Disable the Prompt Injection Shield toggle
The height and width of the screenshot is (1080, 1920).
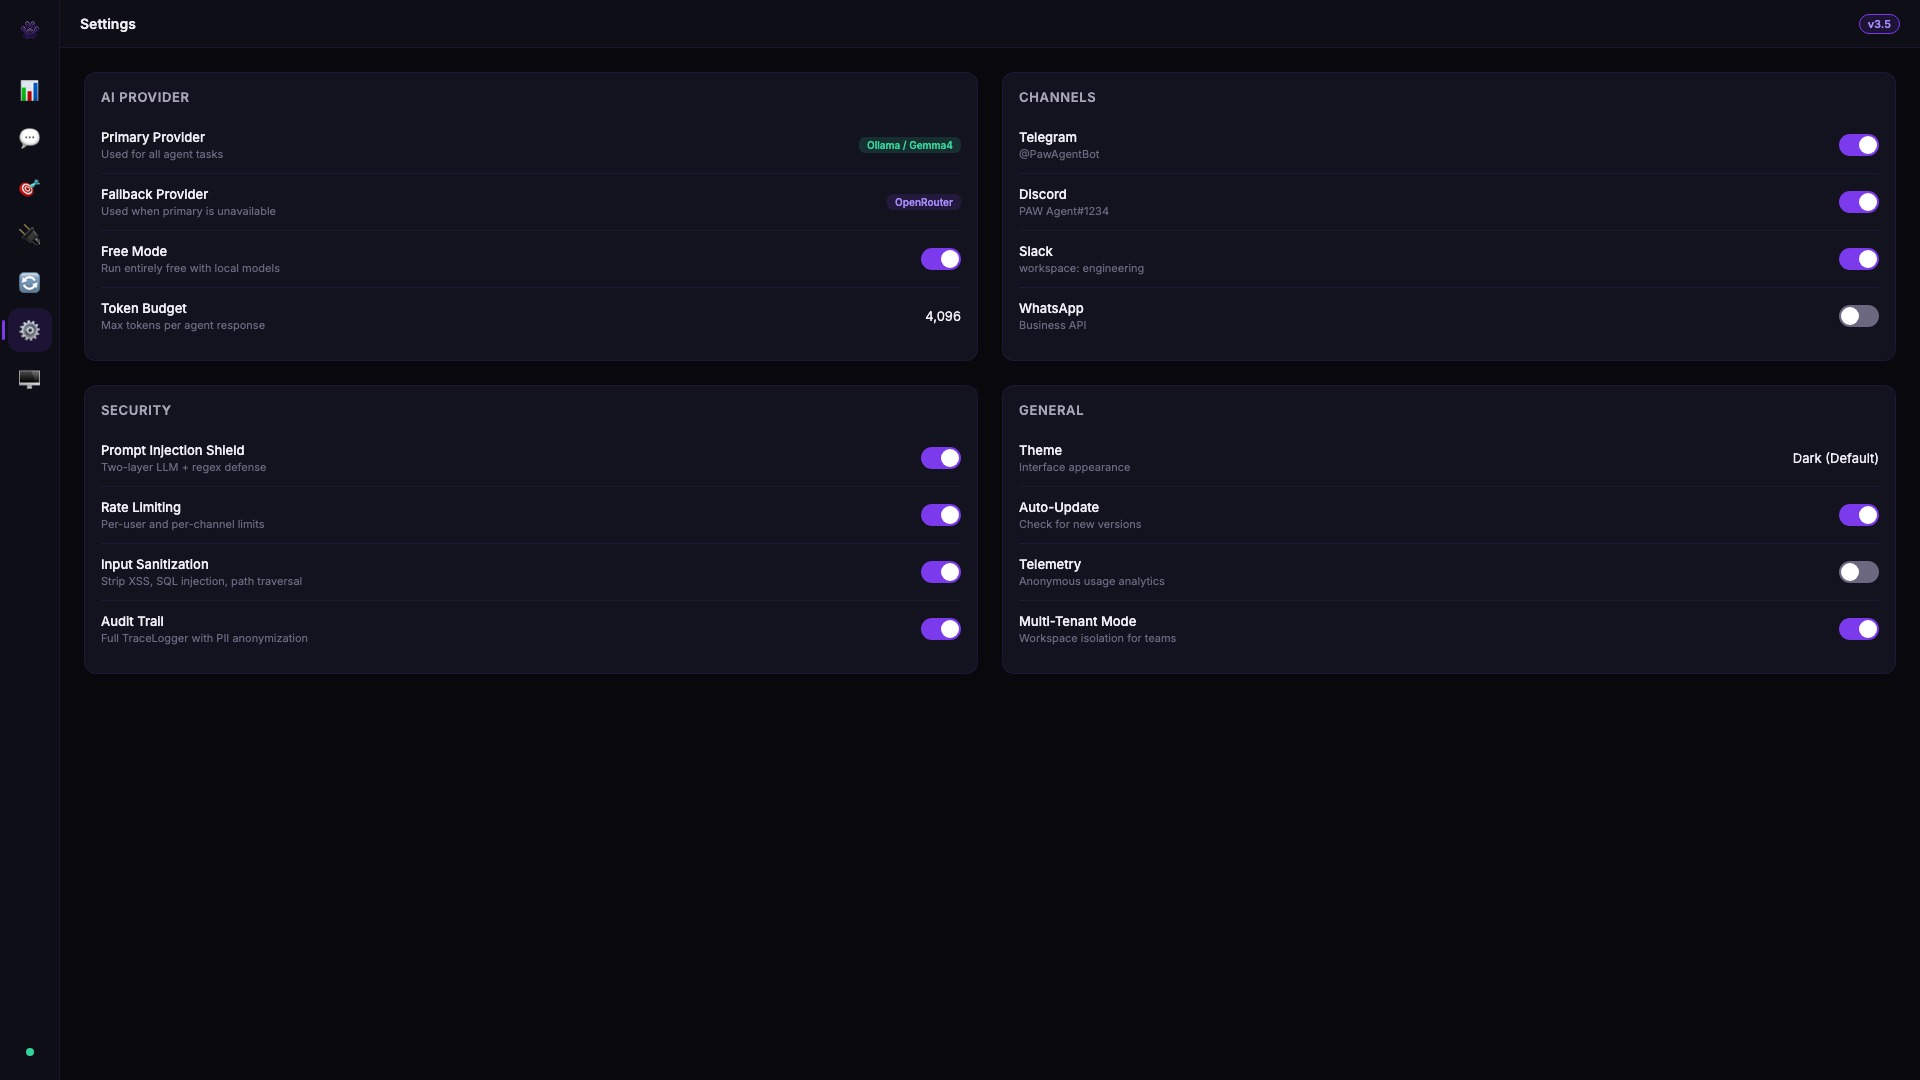[940, 458]
